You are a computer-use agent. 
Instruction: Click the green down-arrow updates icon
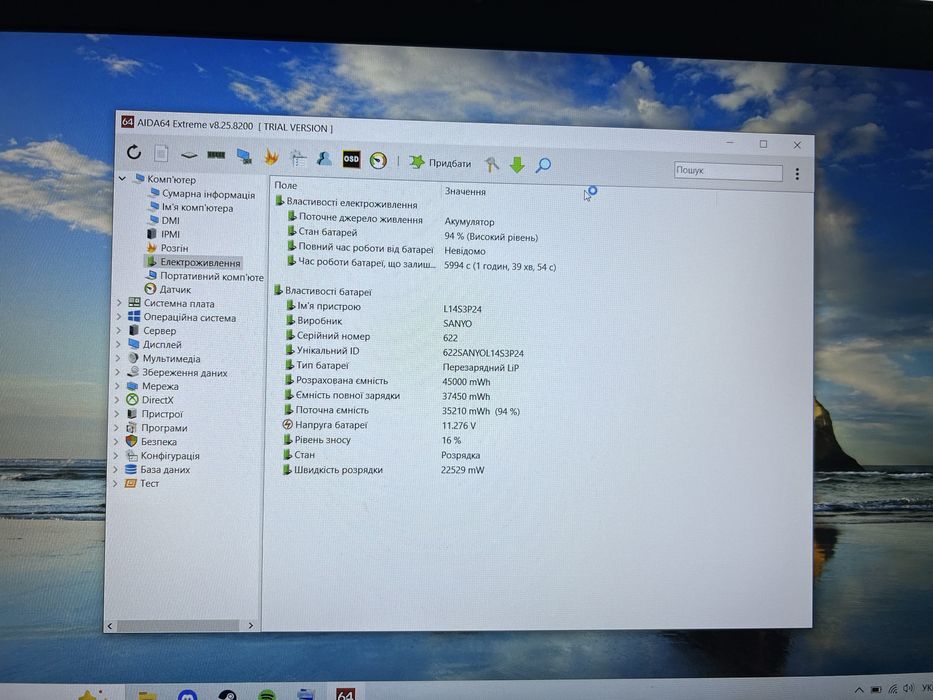pyautogui.click(x=517, y=165)
